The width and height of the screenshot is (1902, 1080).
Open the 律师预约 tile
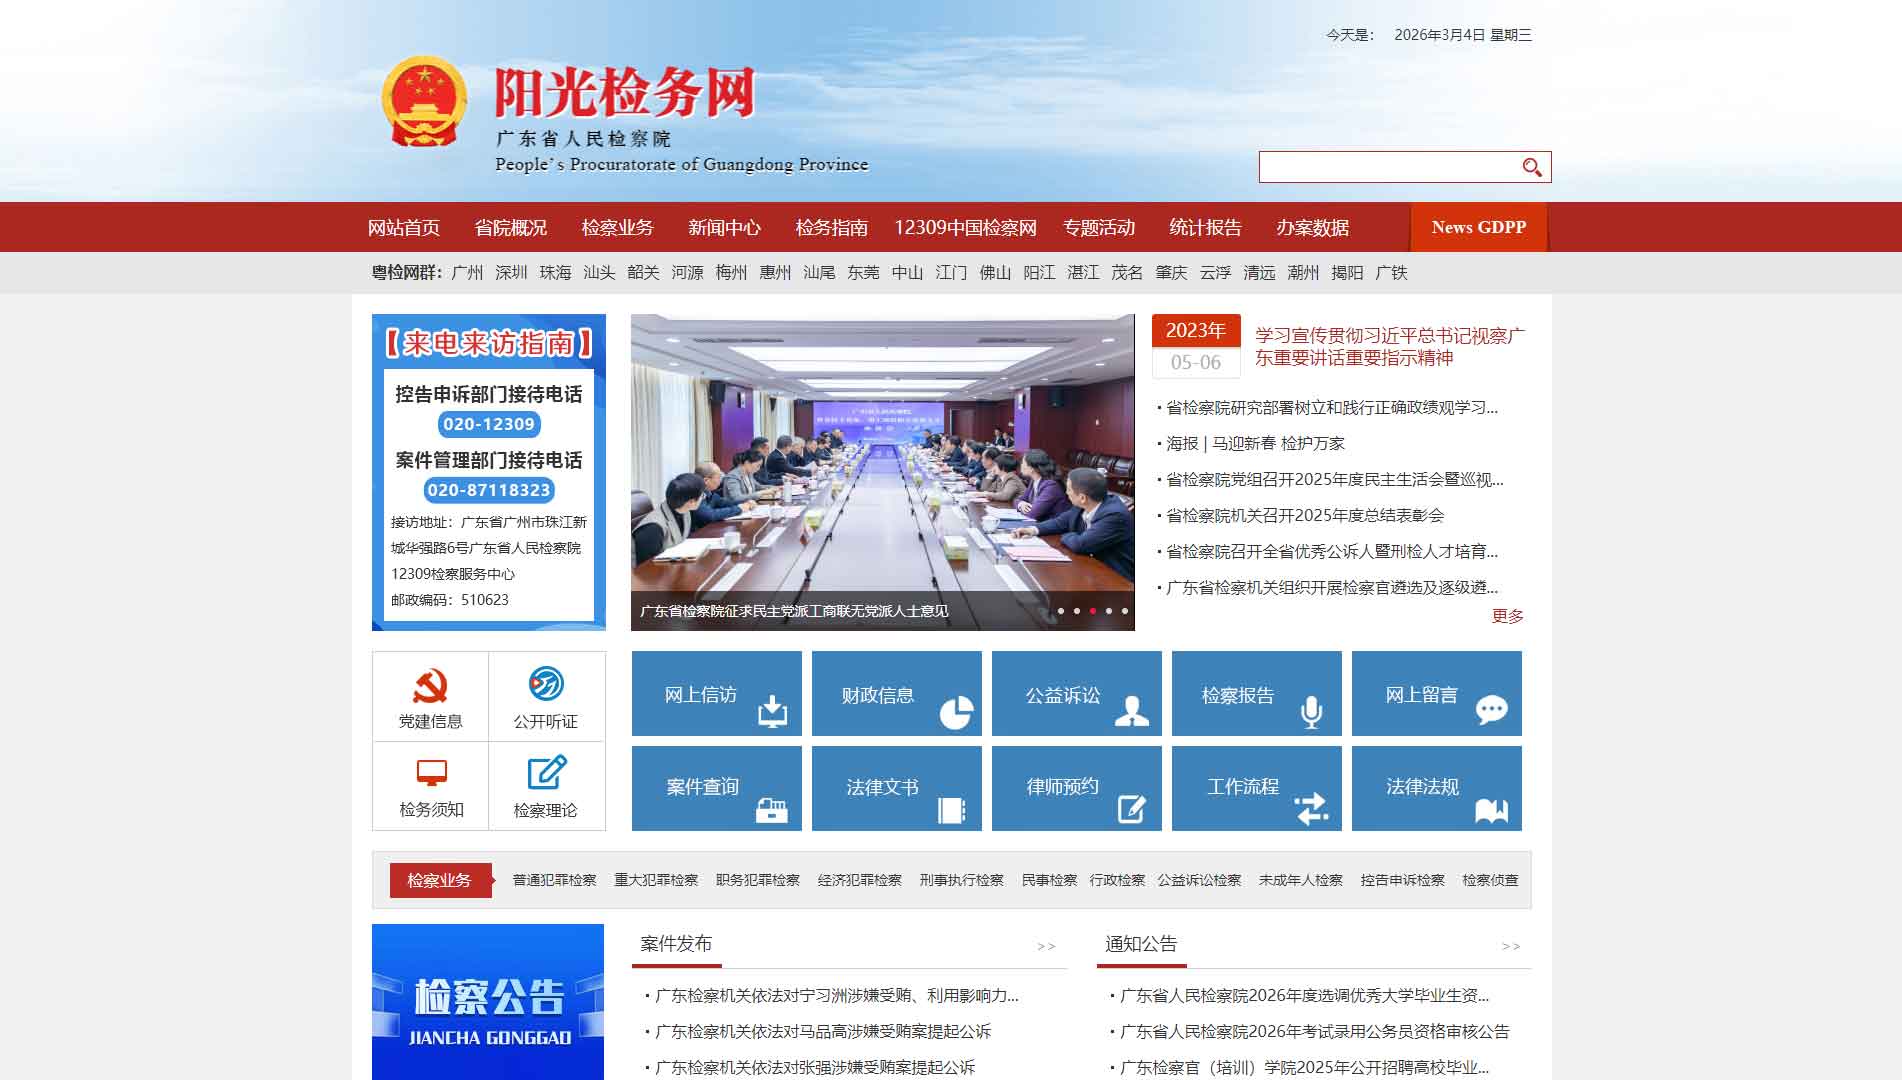click(x=1077, y=788)
